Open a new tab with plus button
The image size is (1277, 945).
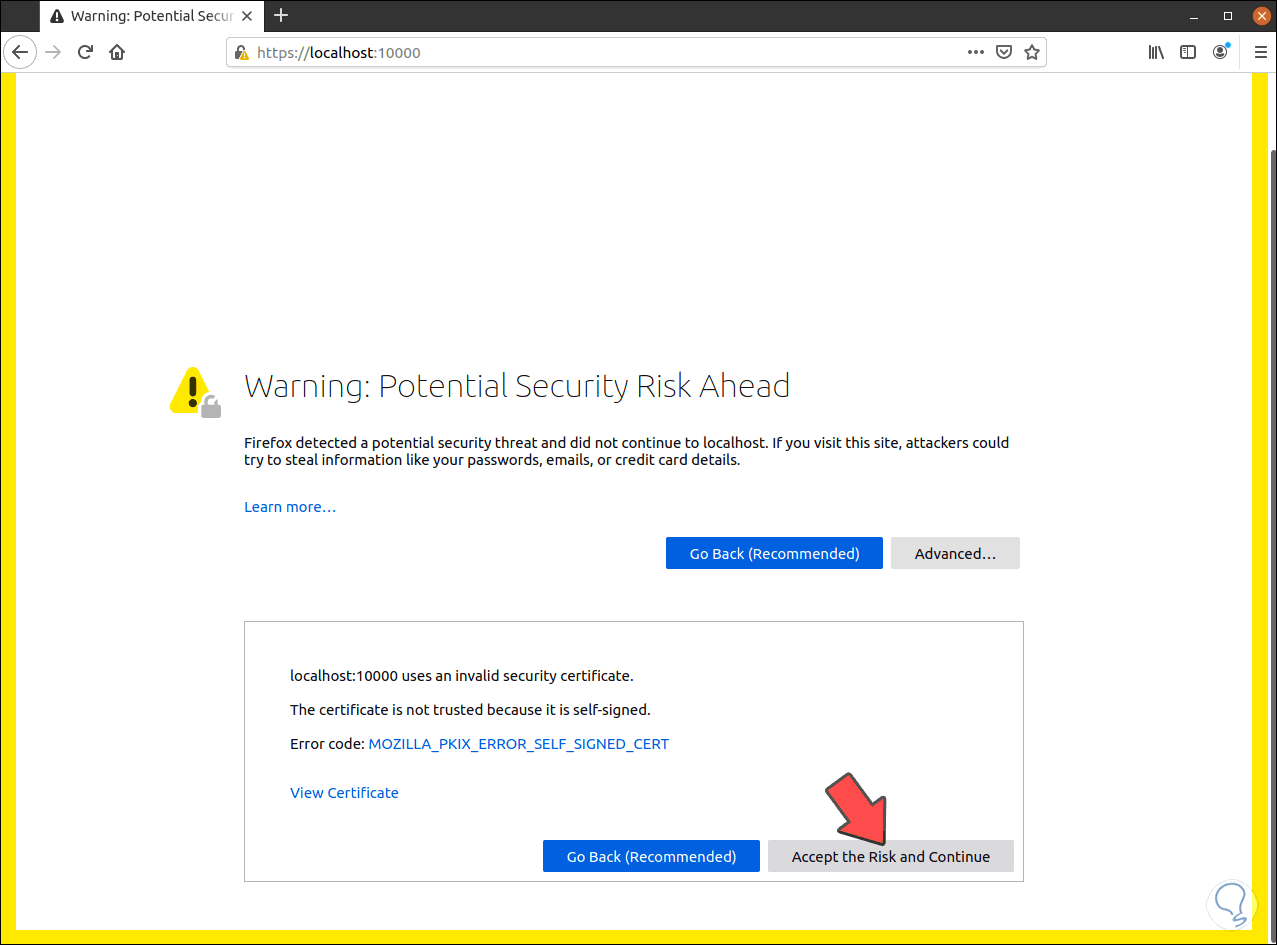click(281, 15)
